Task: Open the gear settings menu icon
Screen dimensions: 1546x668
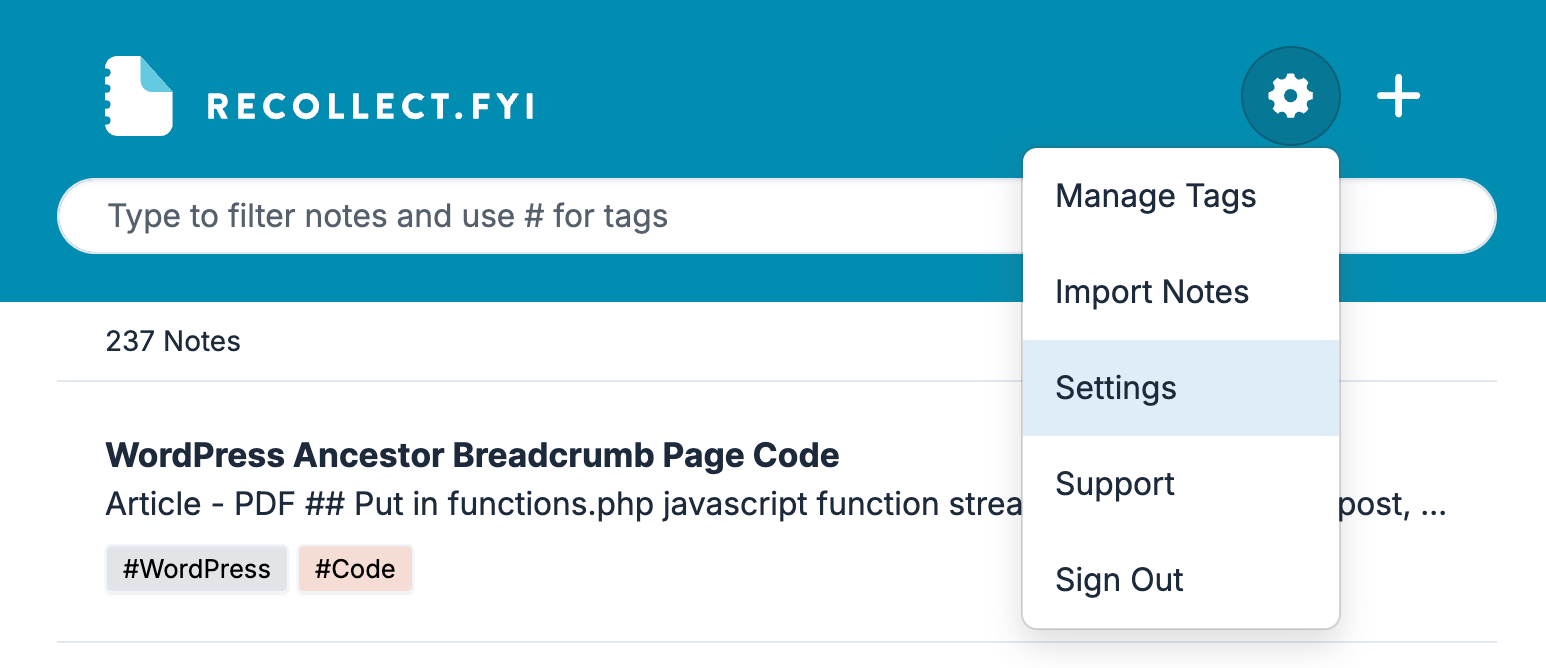Action: [x=1290, y=96]
